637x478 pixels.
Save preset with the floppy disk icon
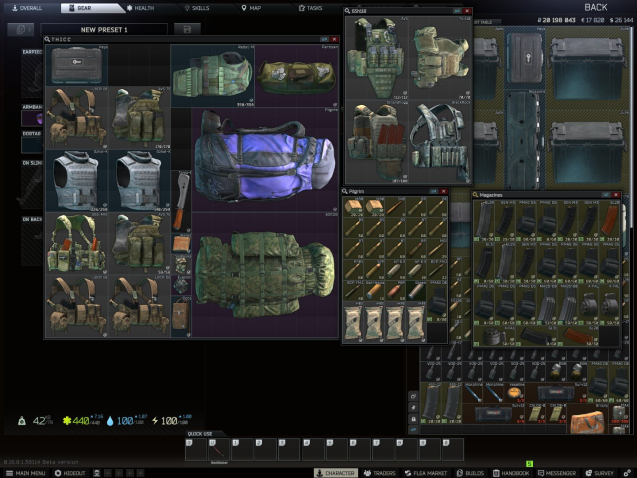pos(187,29)
